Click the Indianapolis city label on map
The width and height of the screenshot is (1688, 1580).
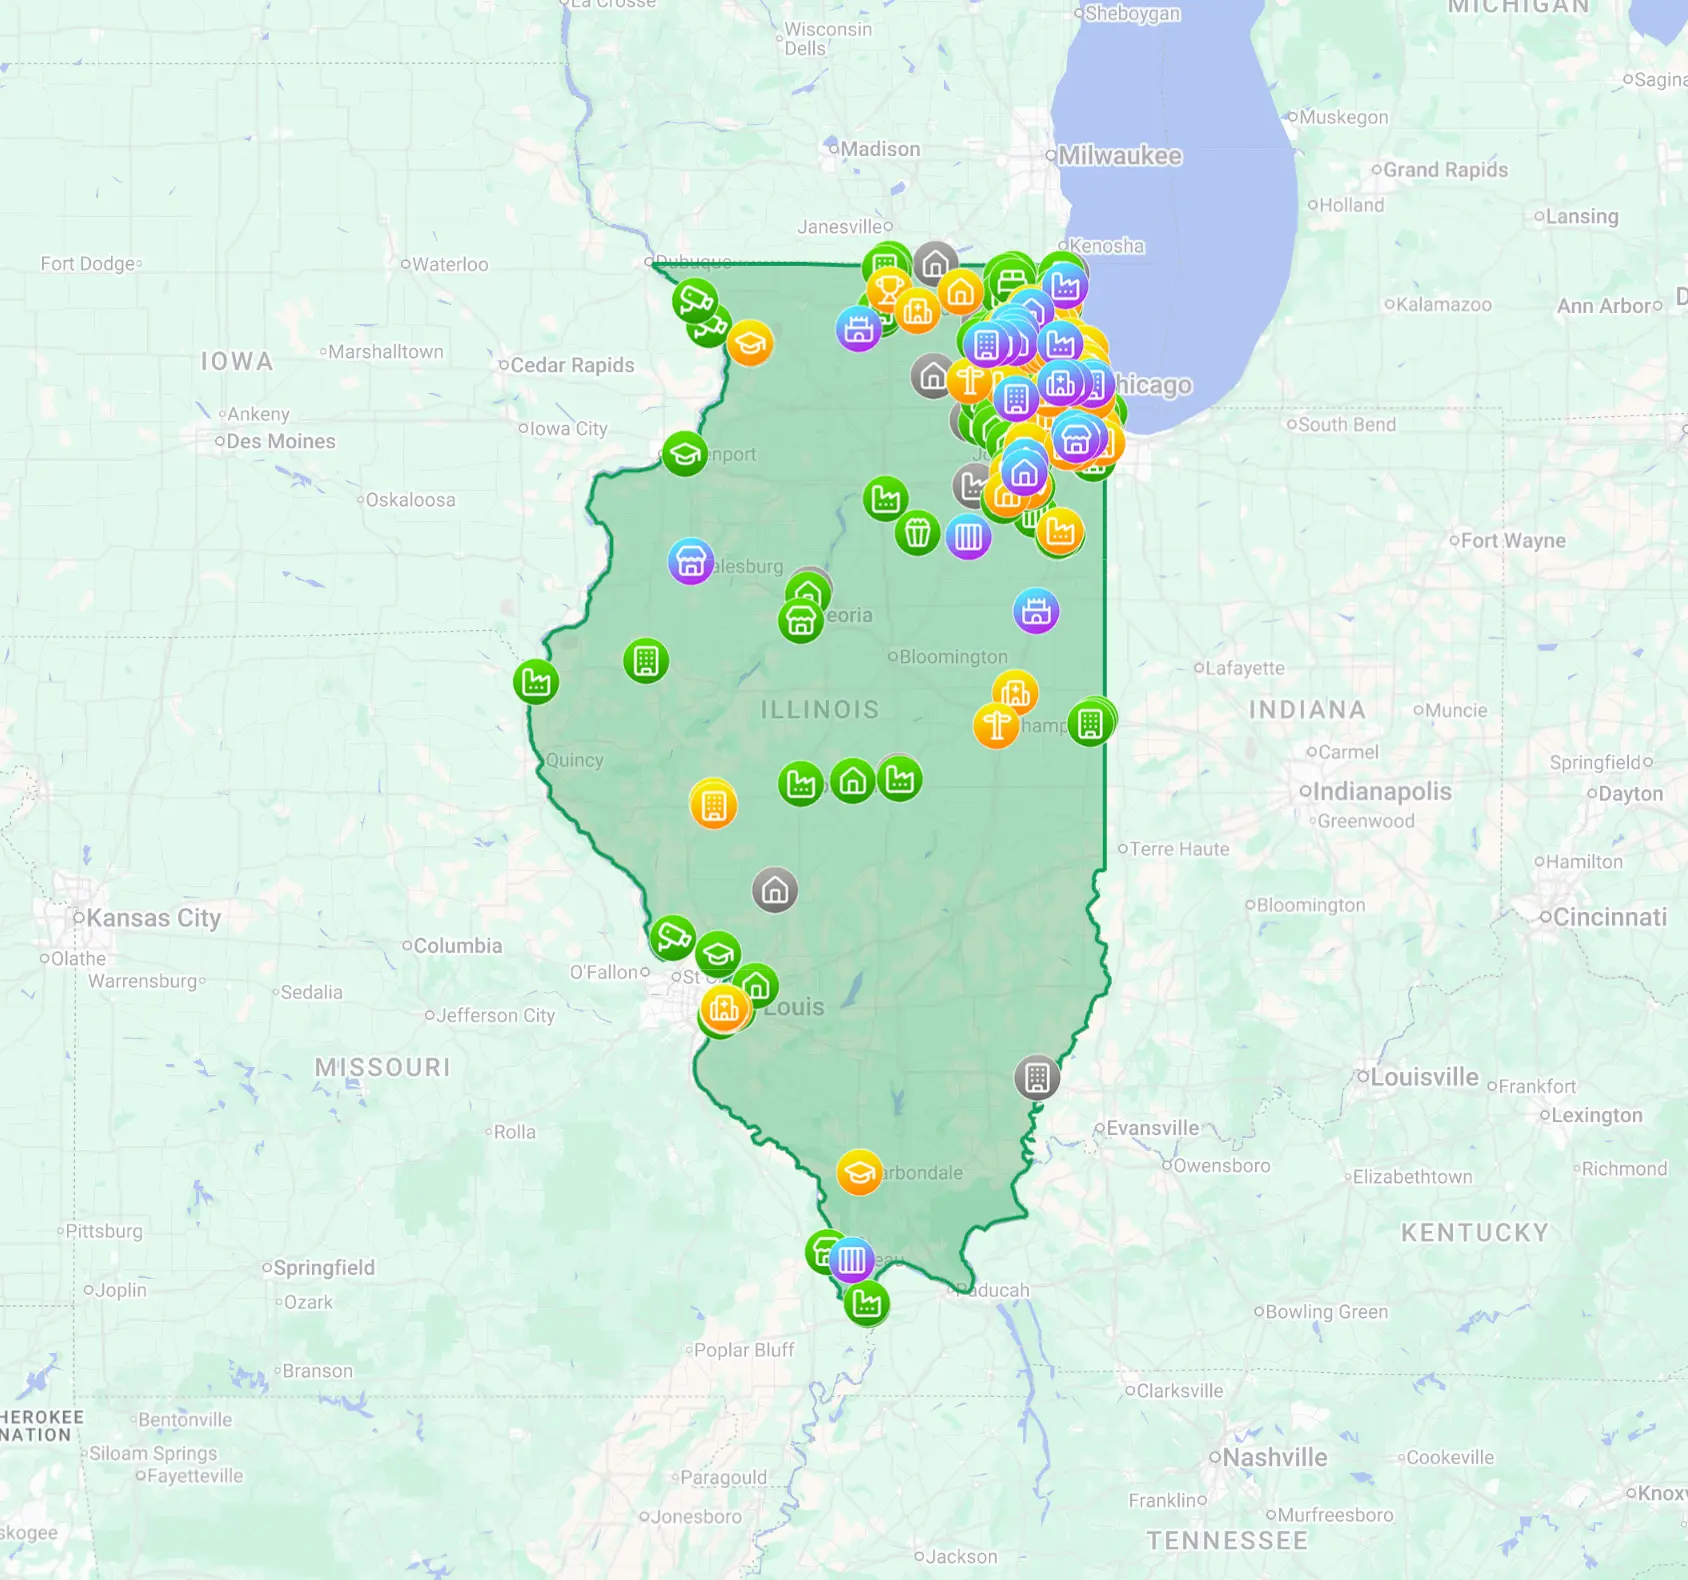pos(1381,792)
